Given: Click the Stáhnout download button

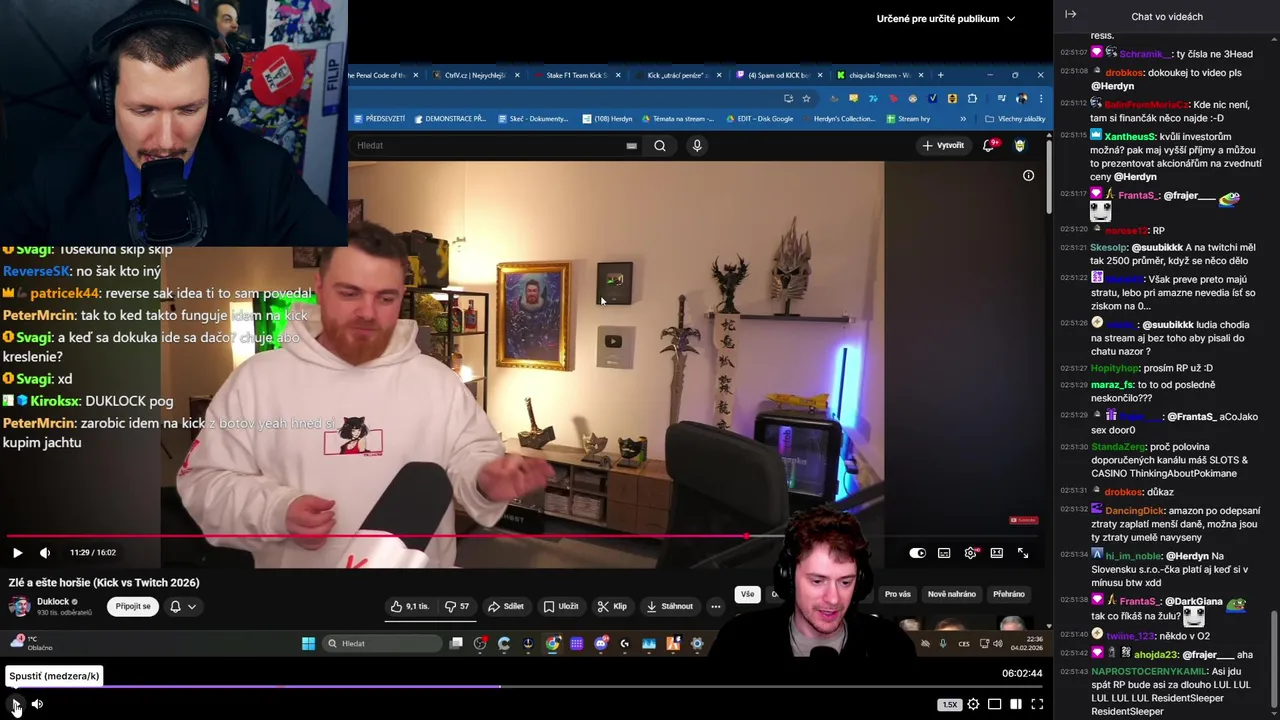Looking at the screenshot, I should click(670, 606).
